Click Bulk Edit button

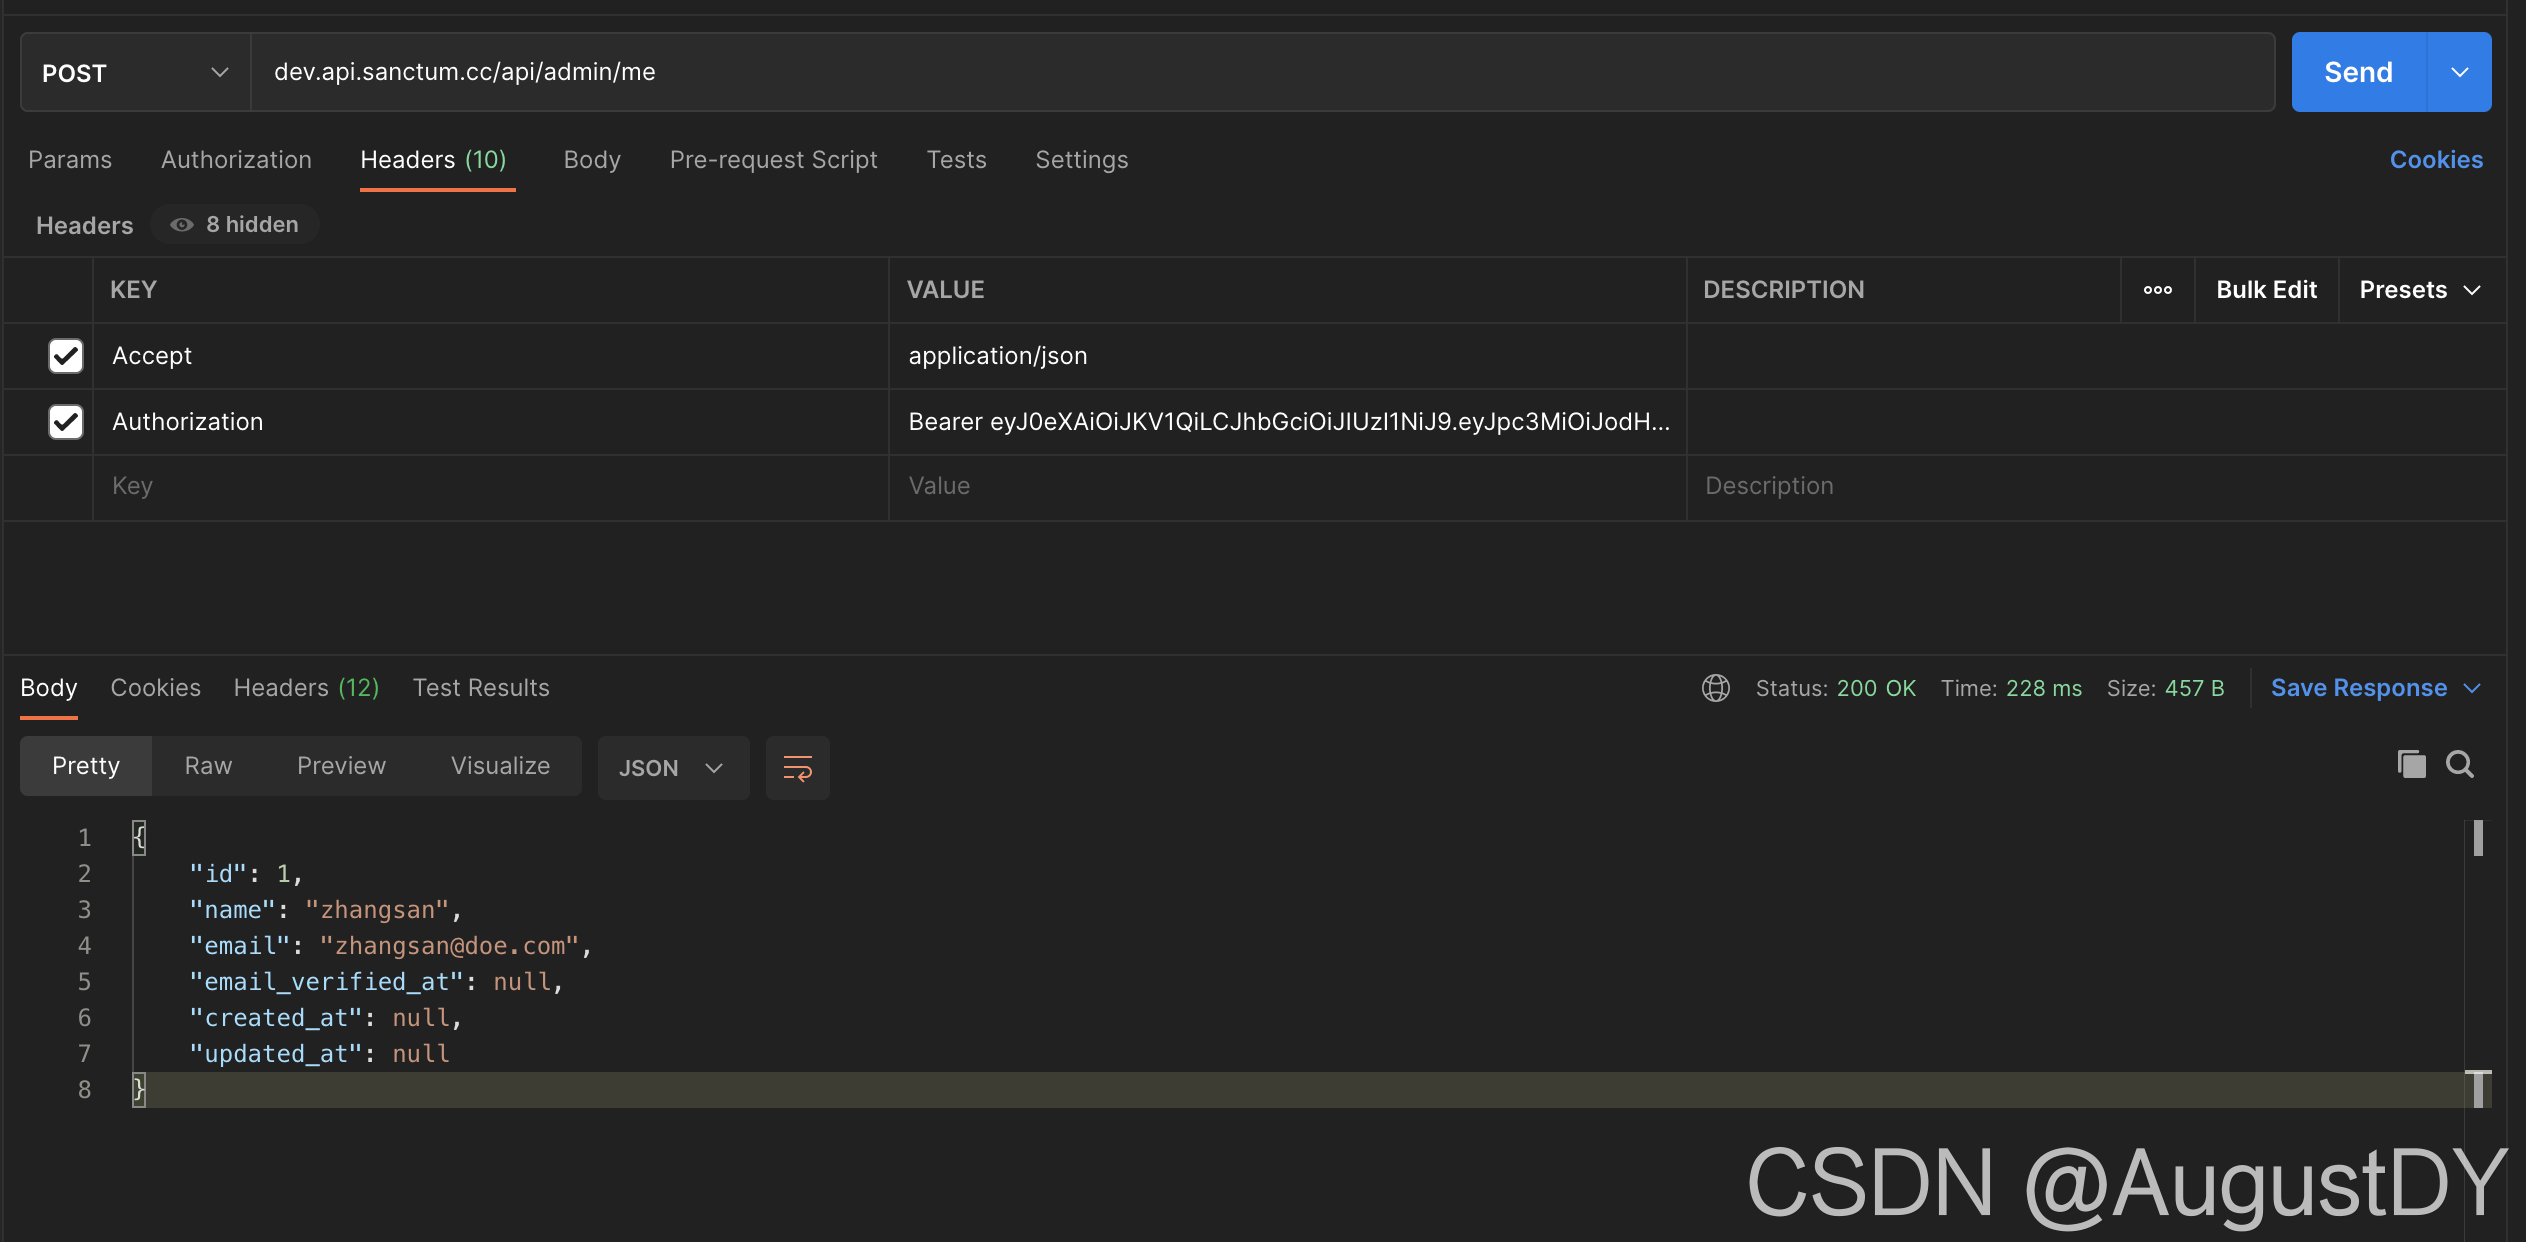click(2266, 290)
